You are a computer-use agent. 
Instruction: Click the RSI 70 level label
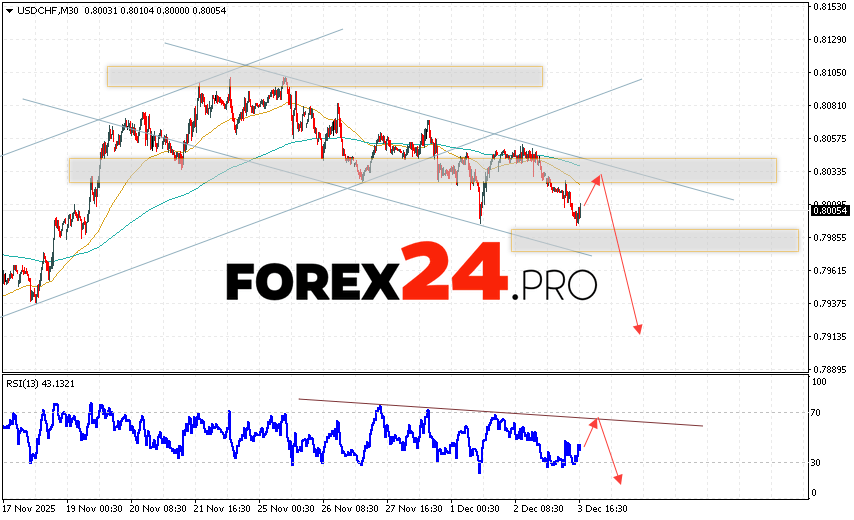click(817, 412)
